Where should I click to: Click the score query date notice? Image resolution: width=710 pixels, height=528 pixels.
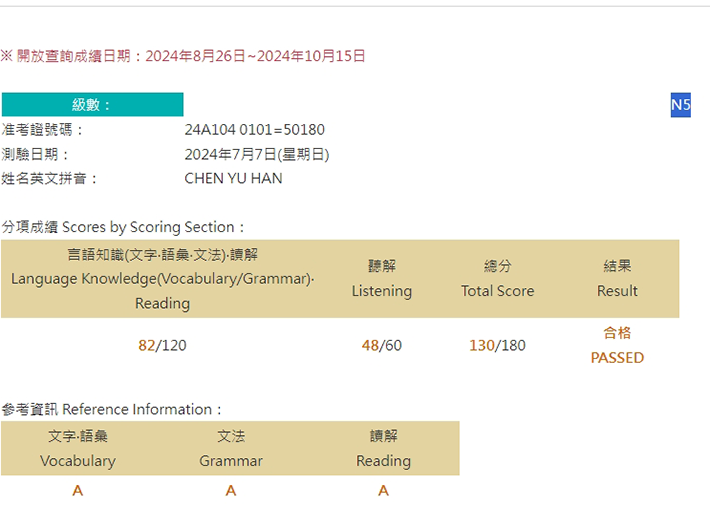183,56
